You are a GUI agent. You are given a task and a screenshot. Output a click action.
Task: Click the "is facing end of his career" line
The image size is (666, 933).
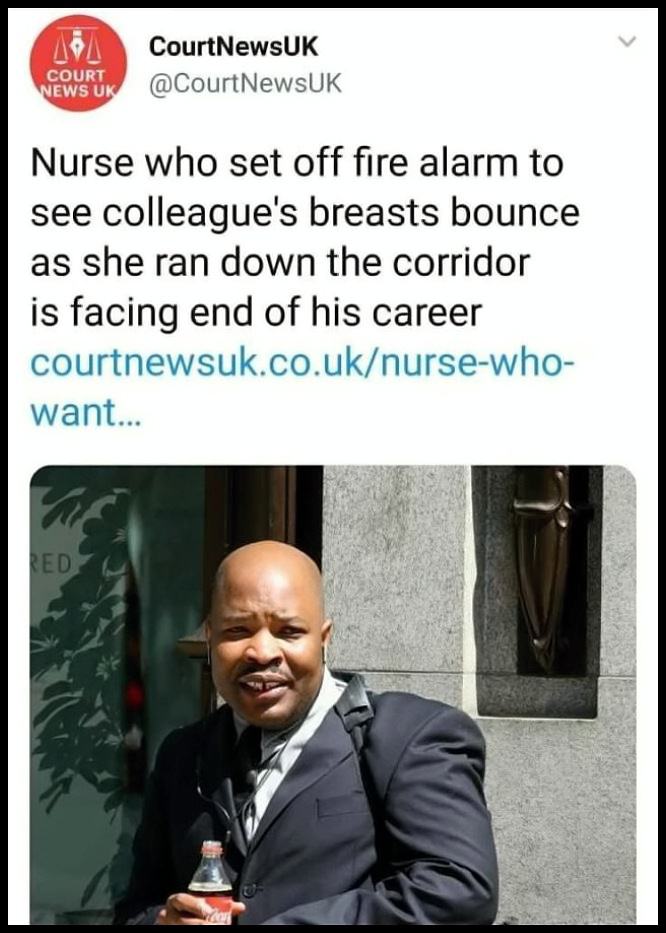[x=256, y=313]
